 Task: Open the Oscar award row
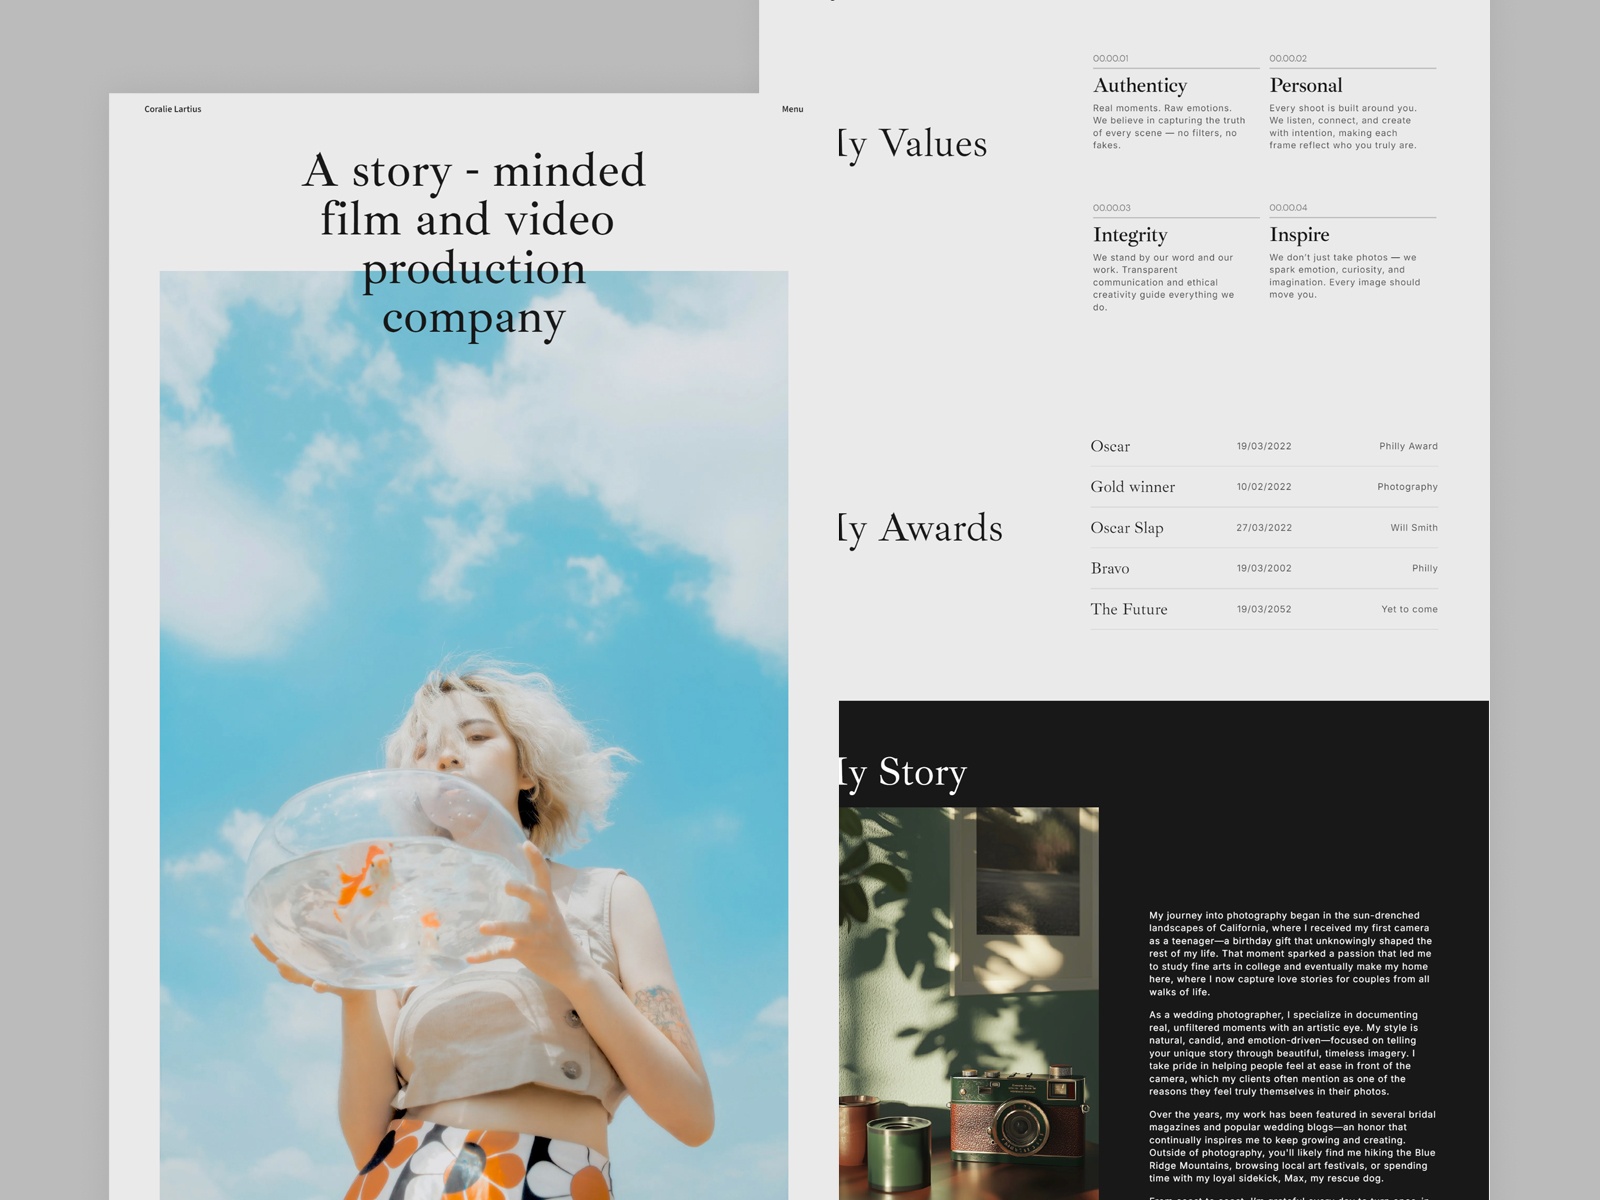click(x=1110, y=447)
